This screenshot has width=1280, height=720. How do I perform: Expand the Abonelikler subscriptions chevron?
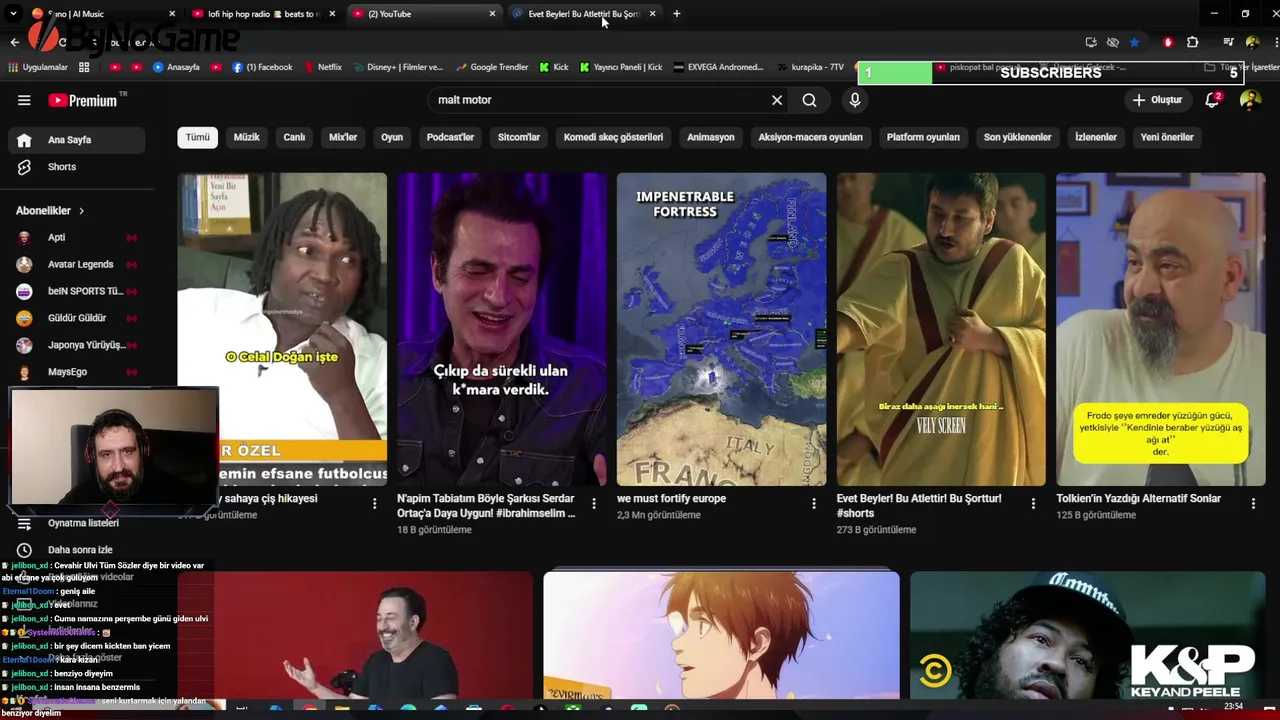click(x=81, y=211)
